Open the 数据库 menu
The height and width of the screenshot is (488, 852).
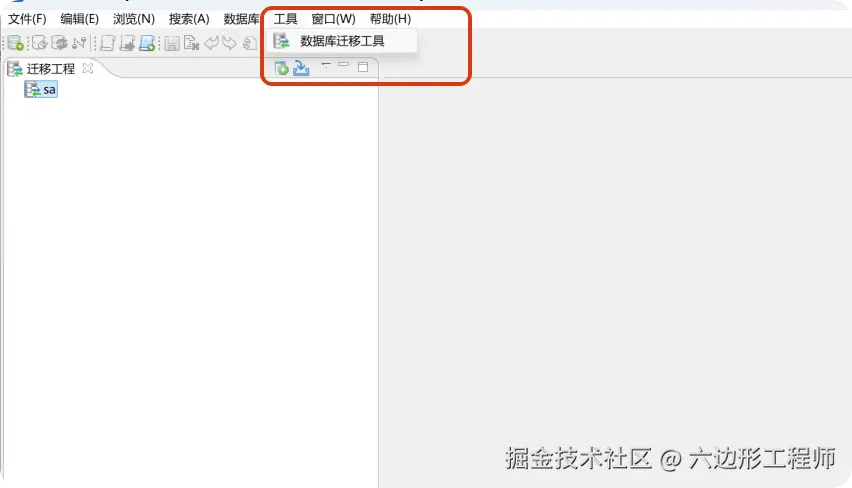click(x=241, y=19)
